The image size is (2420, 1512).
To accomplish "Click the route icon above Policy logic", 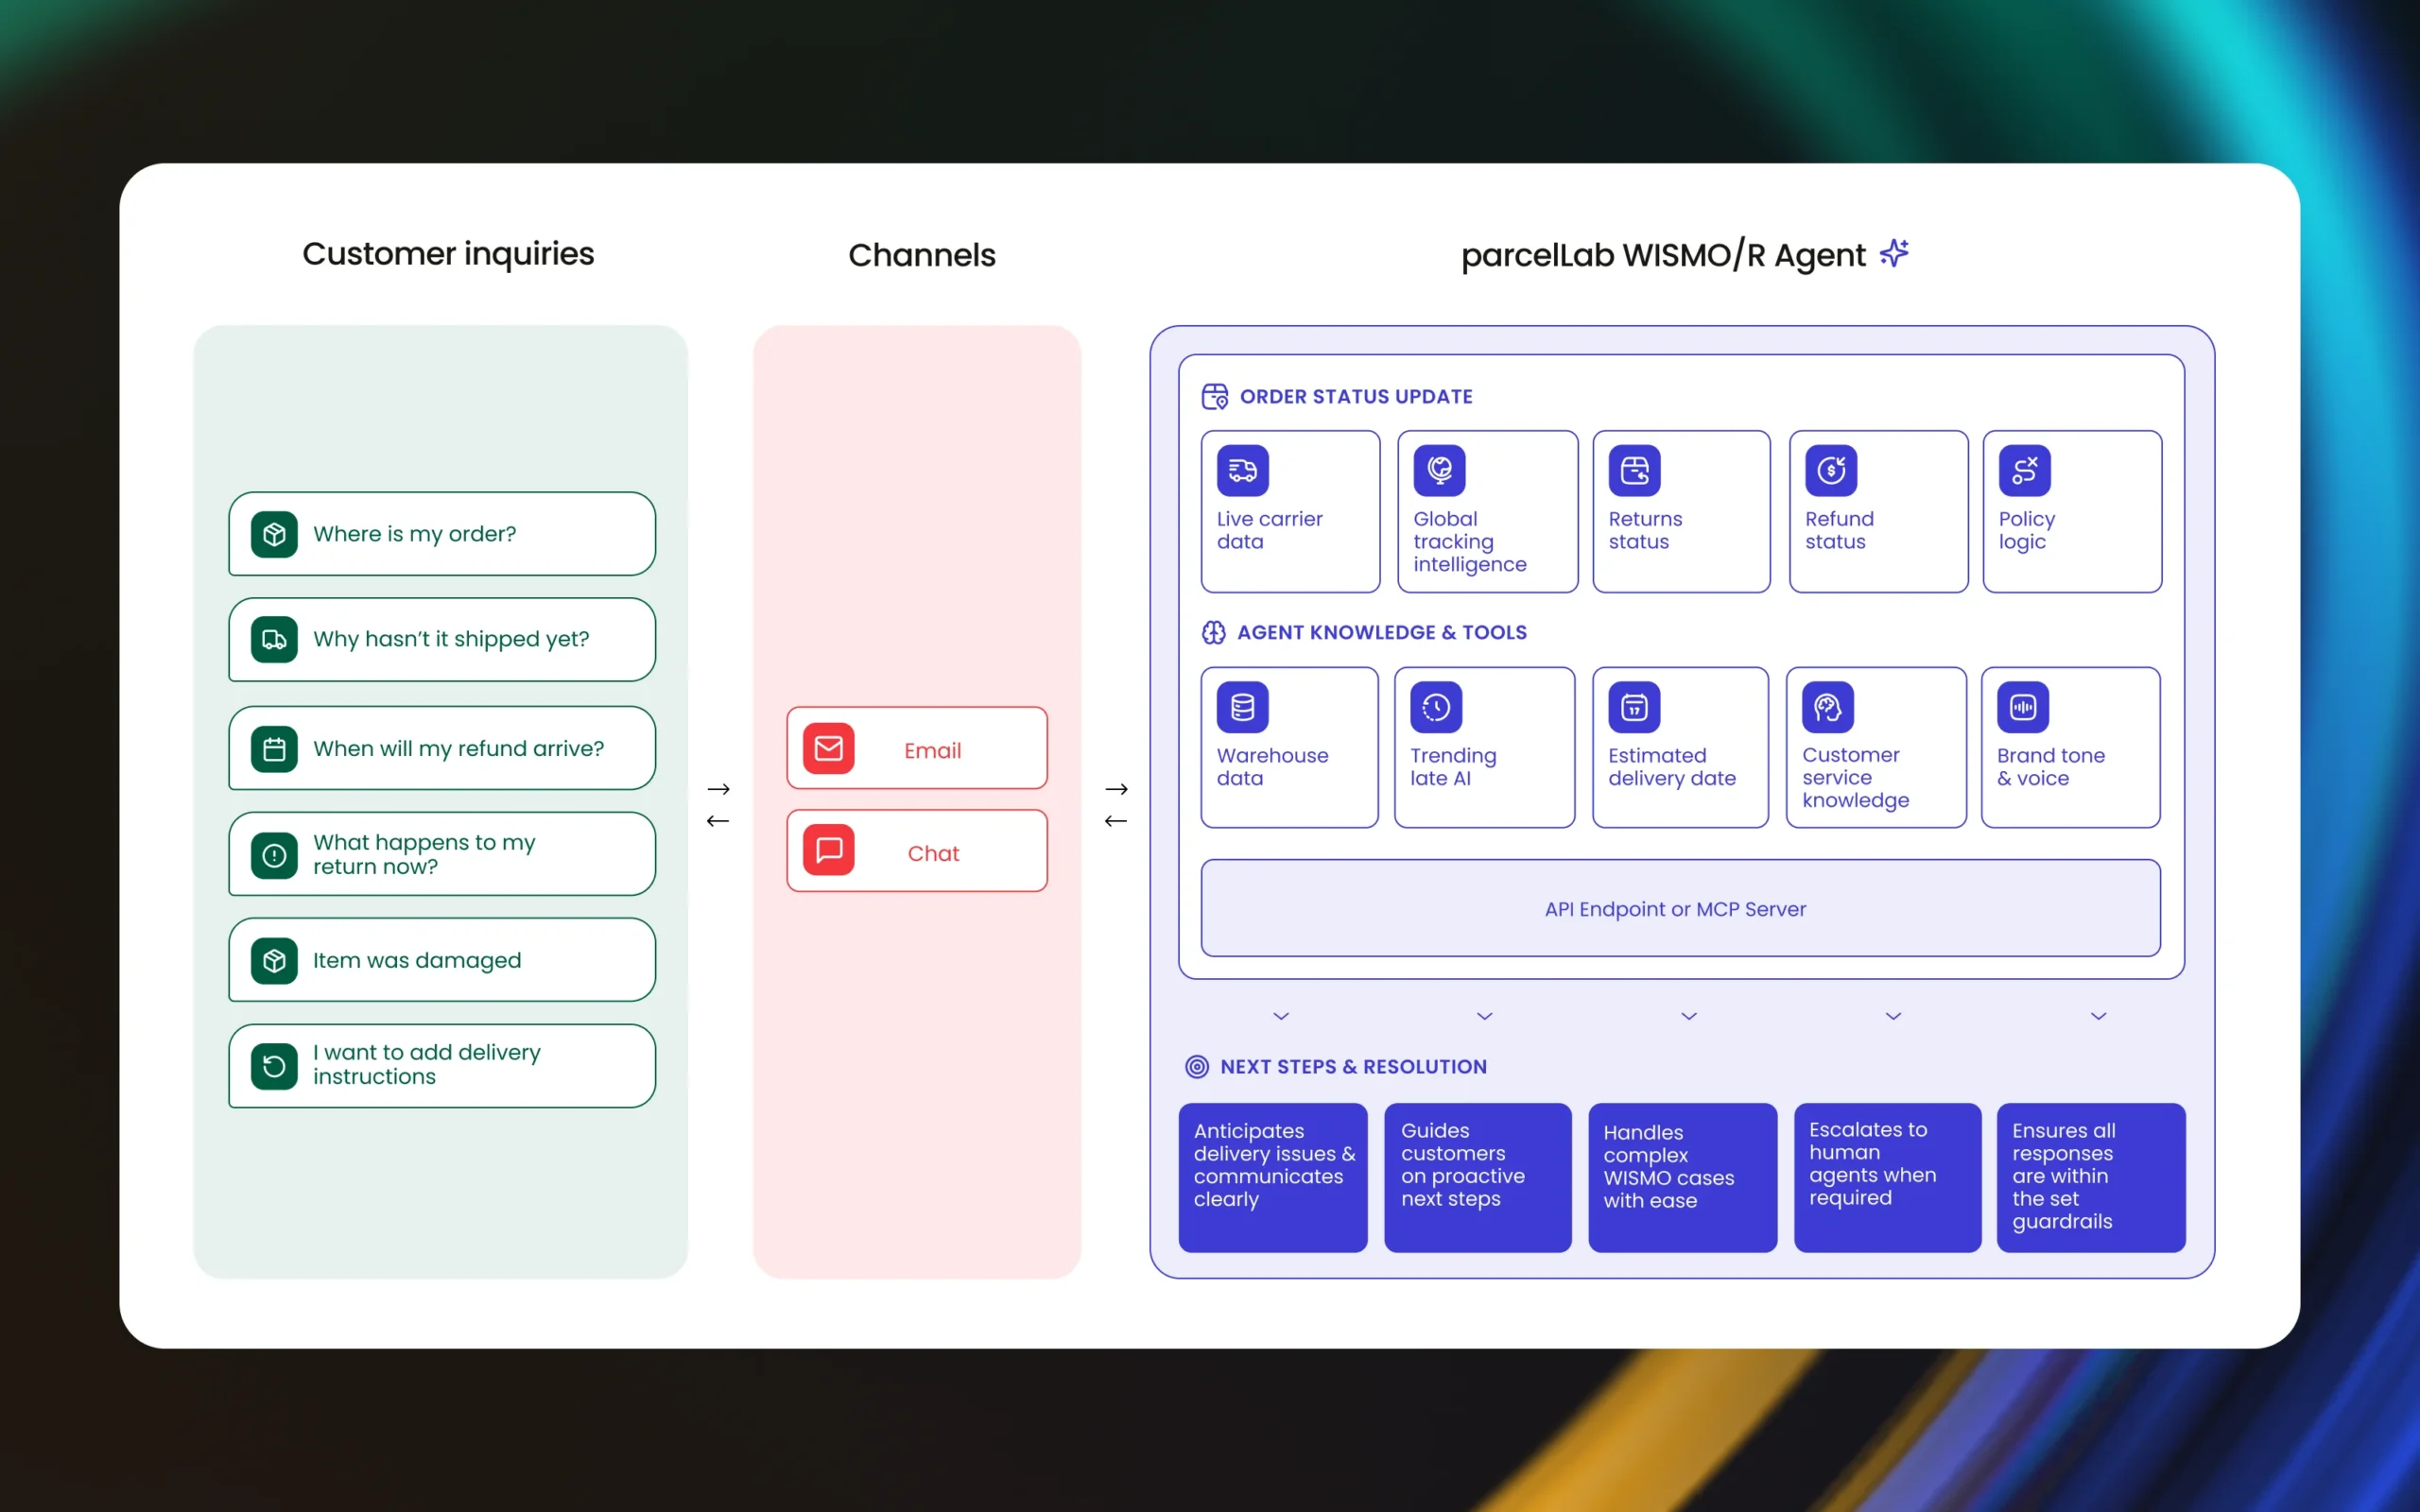I will [2025, 470].
